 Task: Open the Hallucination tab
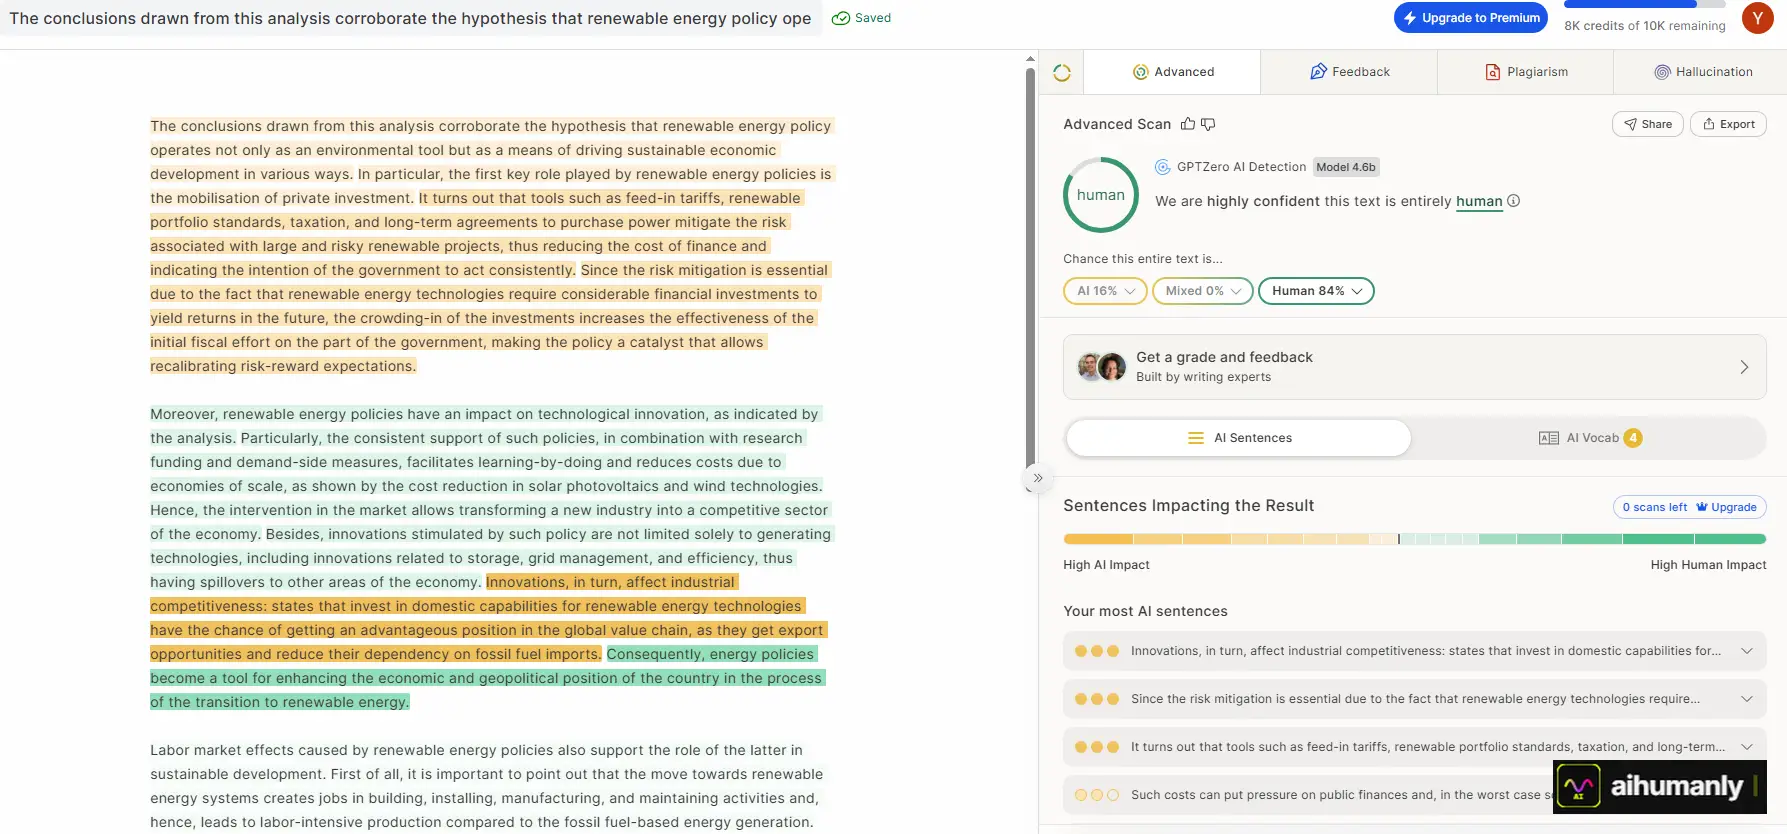point(1702,72)
